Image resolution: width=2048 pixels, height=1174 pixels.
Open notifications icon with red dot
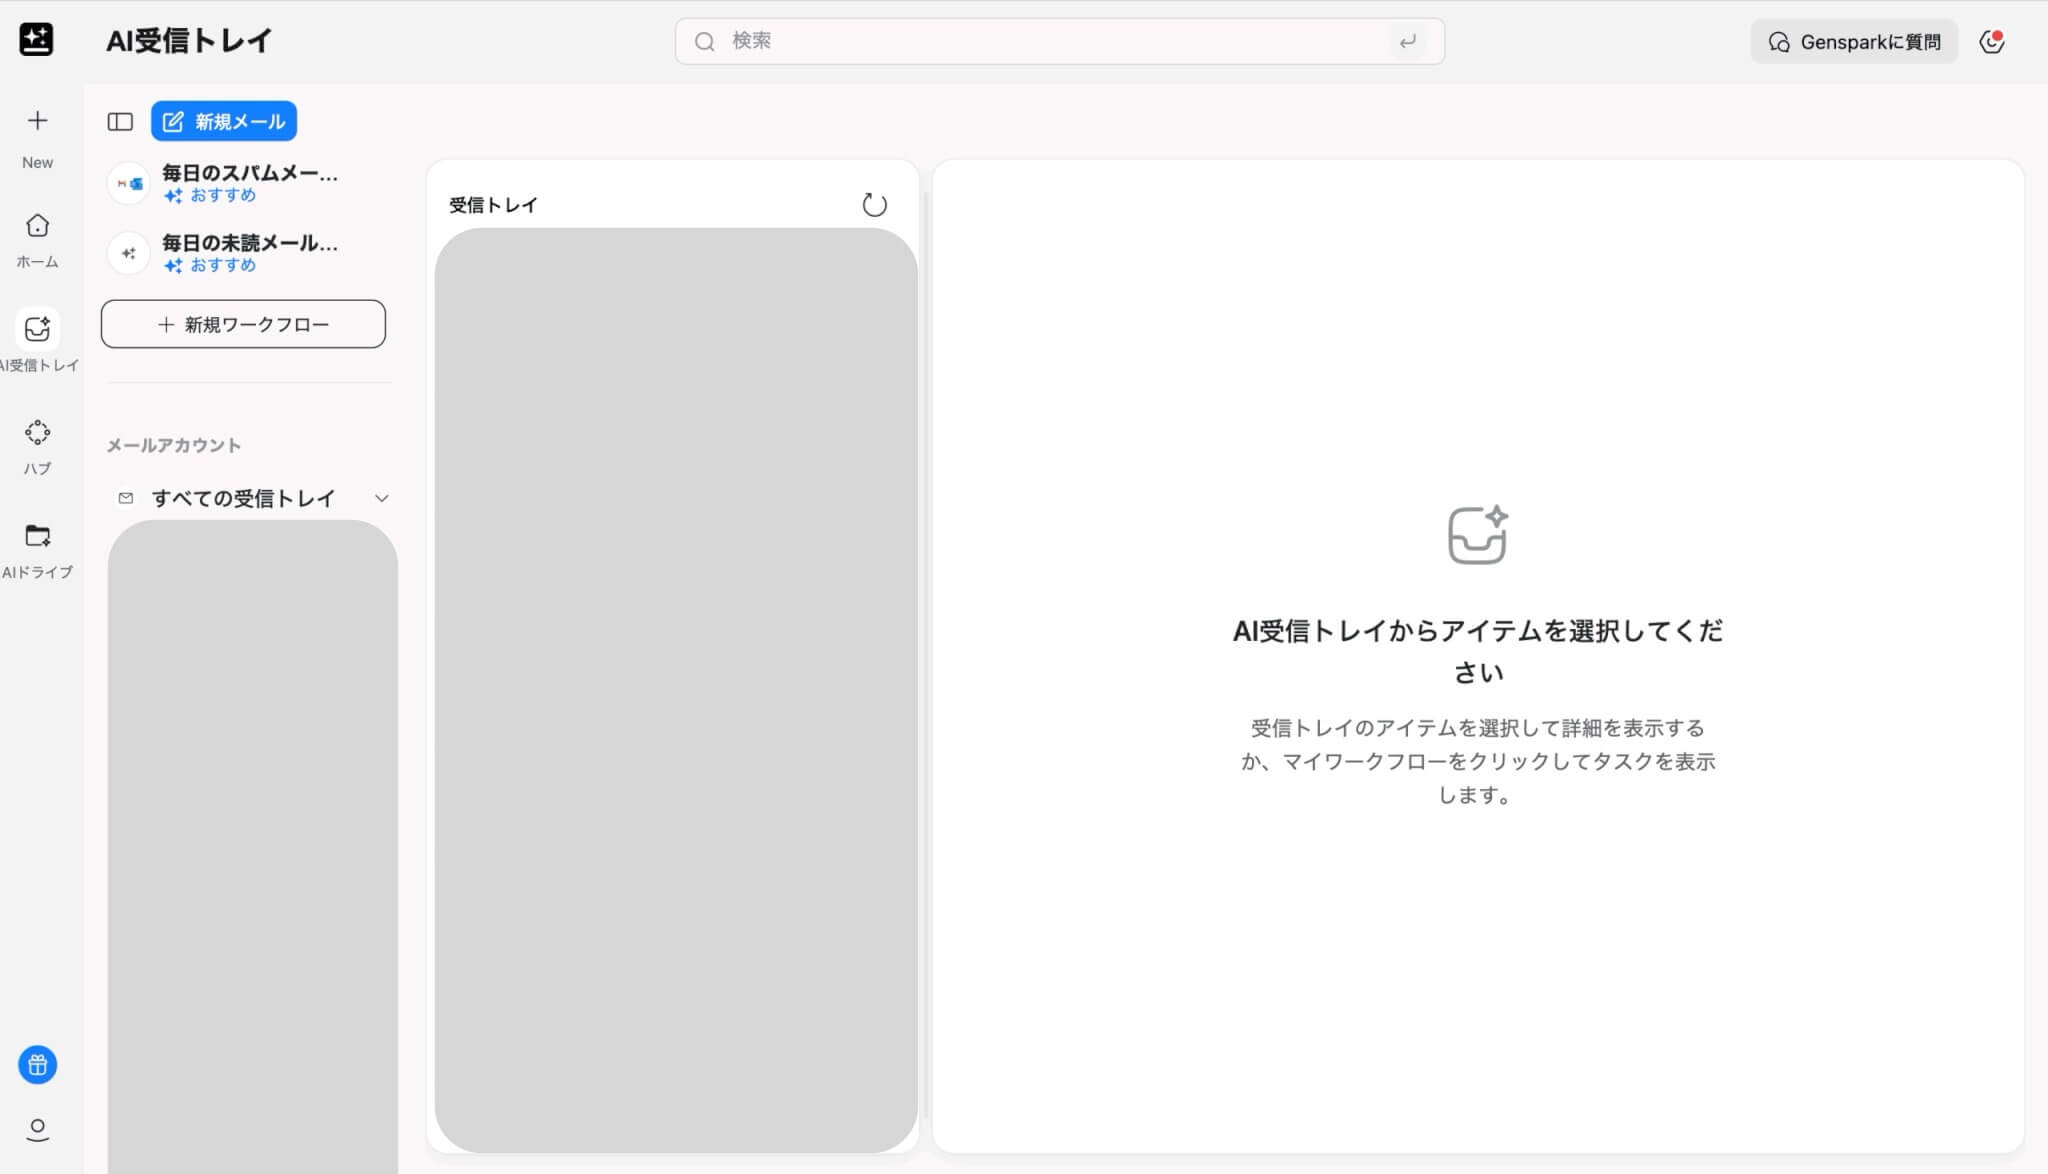point(1991,42)
